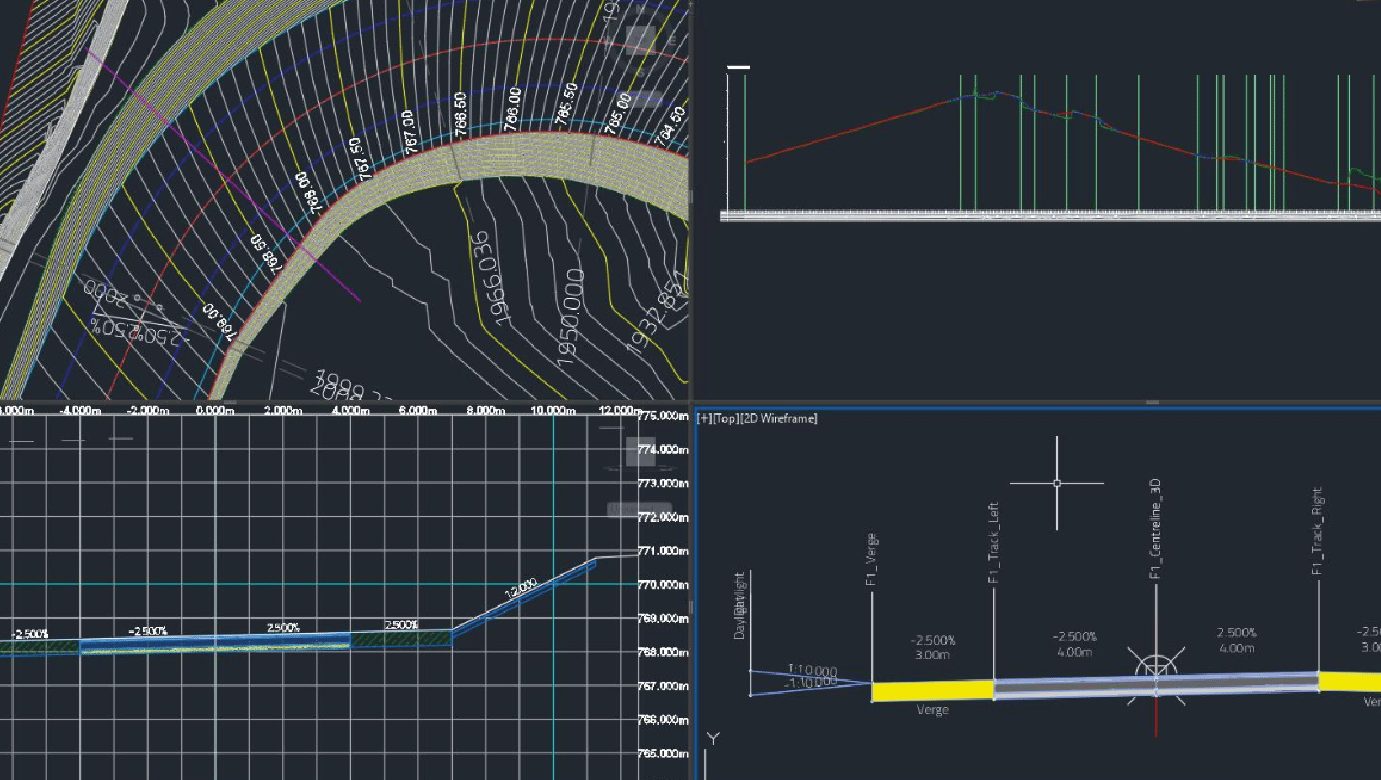
Task: Click the ViewCube in the plan viewport
Action: (641, 40)
